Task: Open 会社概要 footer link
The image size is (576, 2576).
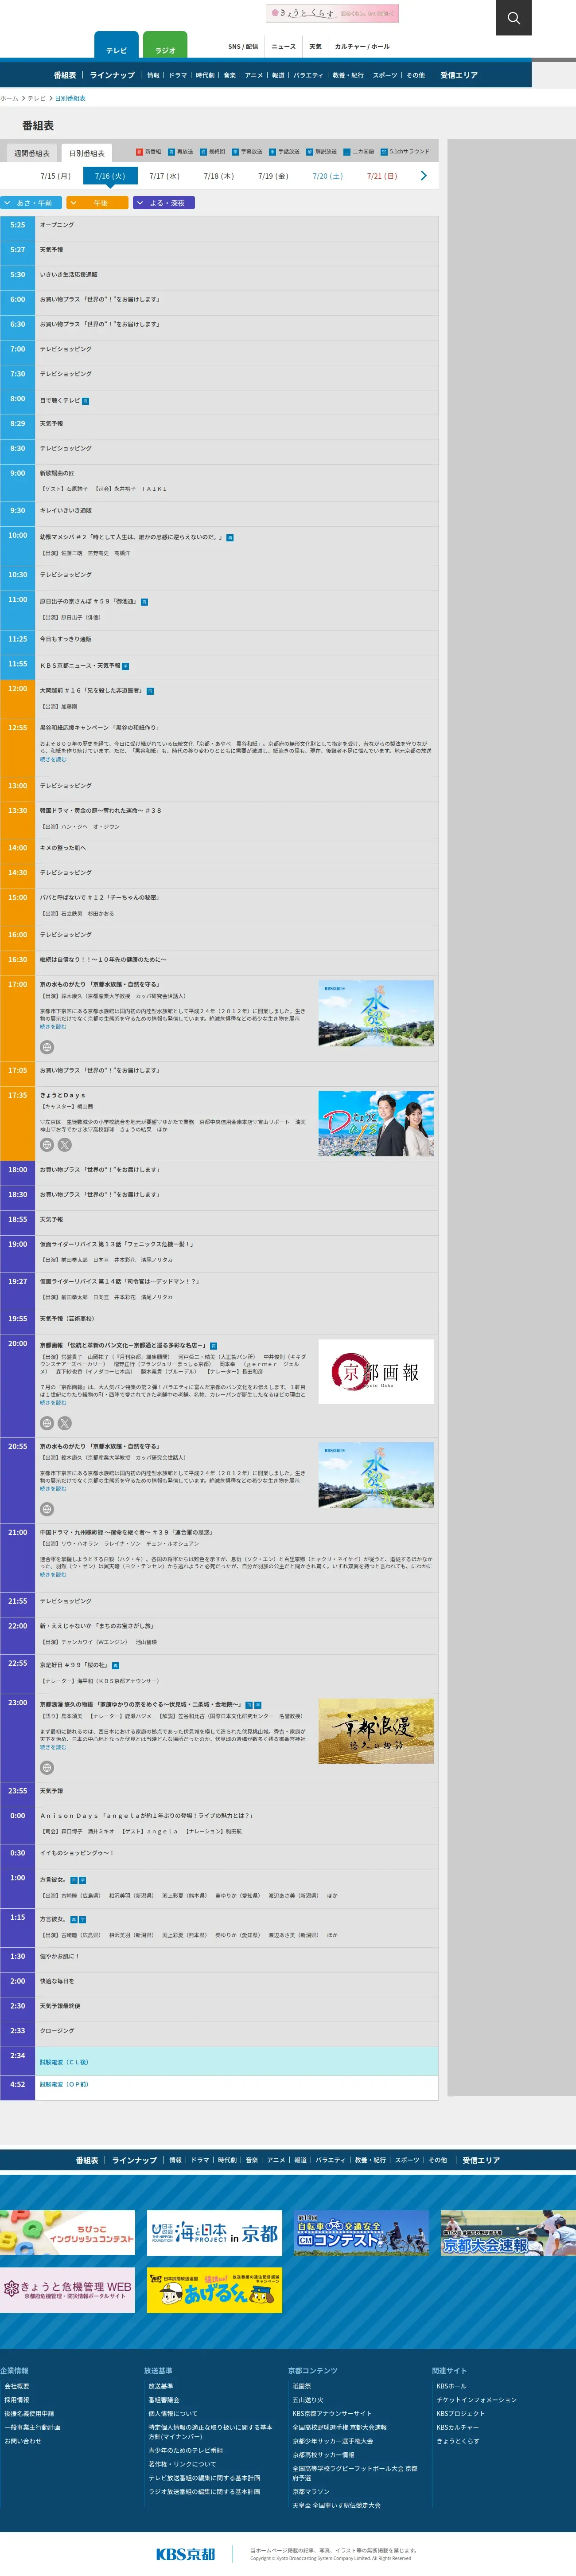Action: click(17, 2385)
